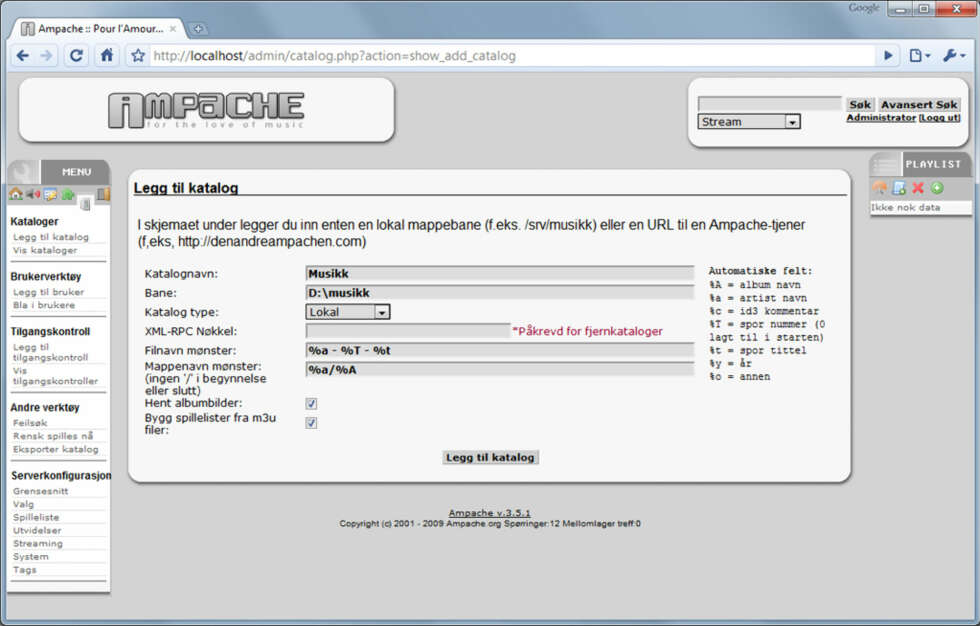Open Legg til bruker menu entry
Image resolution: width=980 pixels, height=626 pixels.
(48, 292)
